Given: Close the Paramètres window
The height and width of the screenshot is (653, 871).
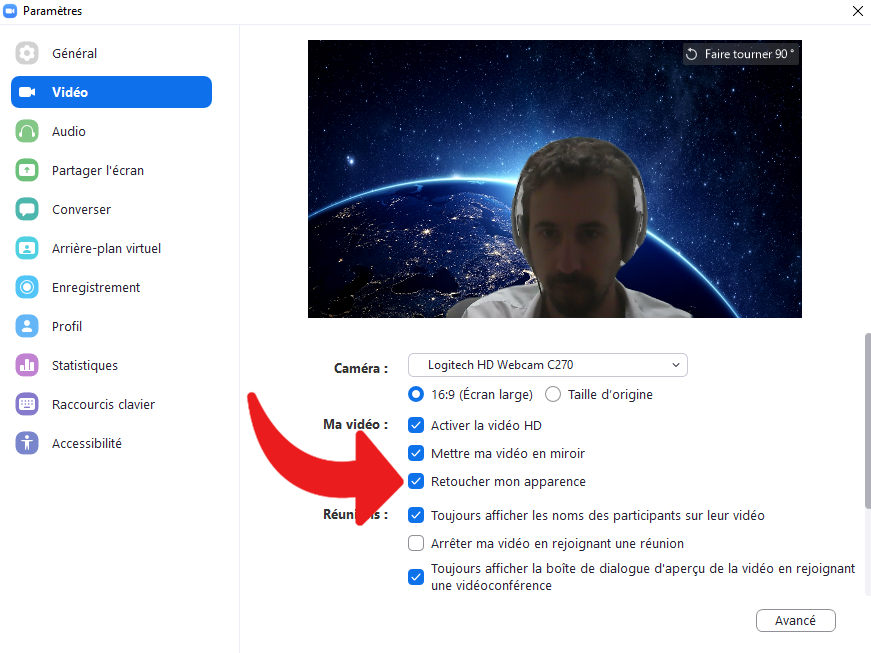Looking at the screenshot, I should tap(857, 11).
